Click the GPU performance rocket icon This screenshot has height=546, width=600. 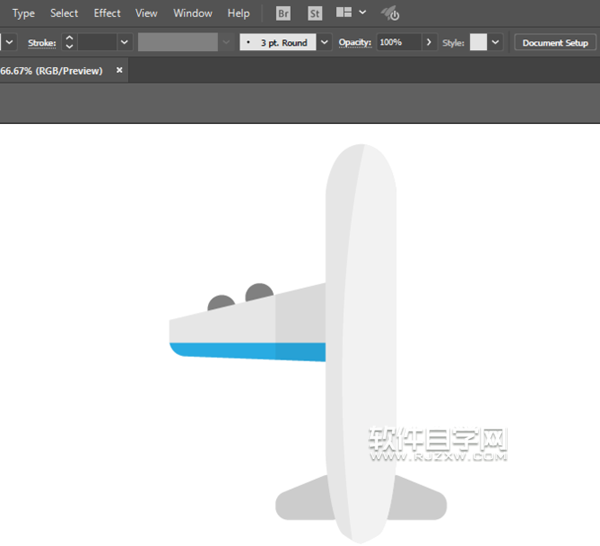(x=391, y=14)
